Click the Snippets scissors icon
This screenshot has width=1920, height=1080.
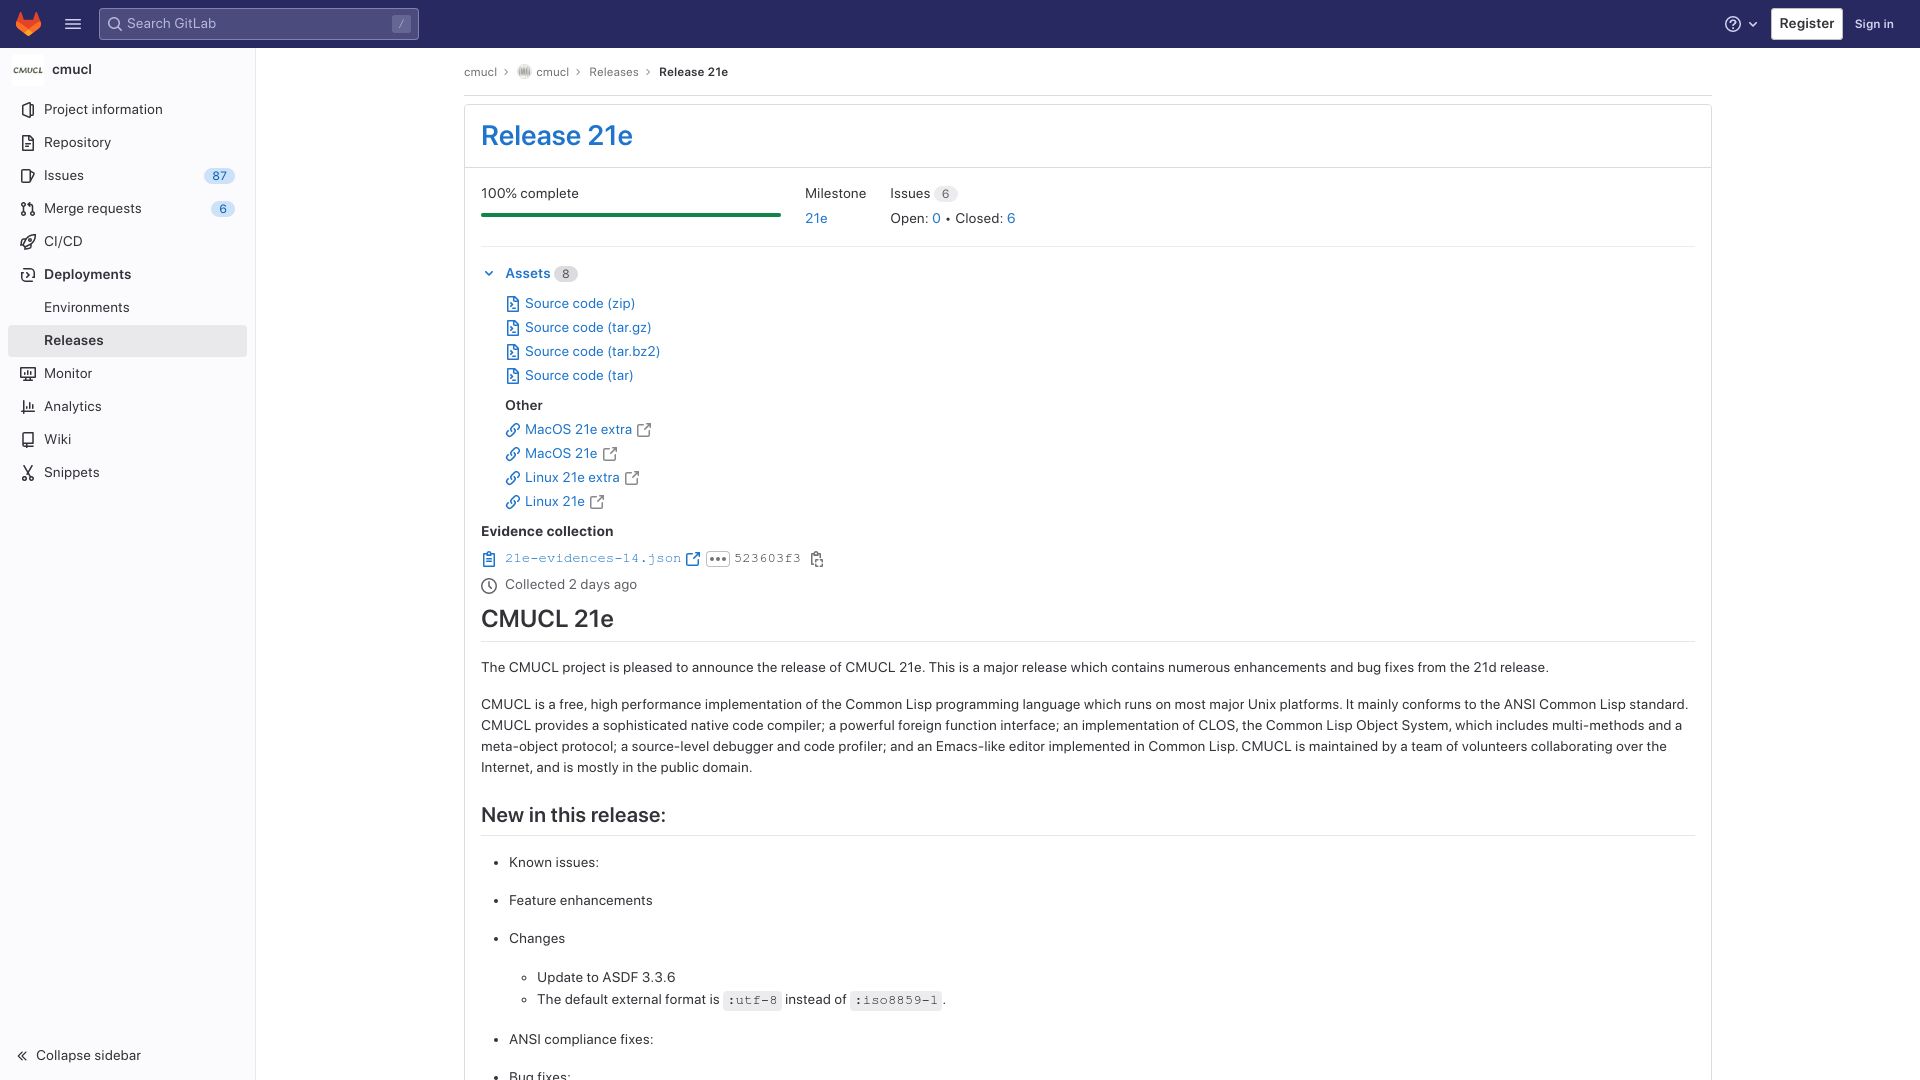coord(28,473)
